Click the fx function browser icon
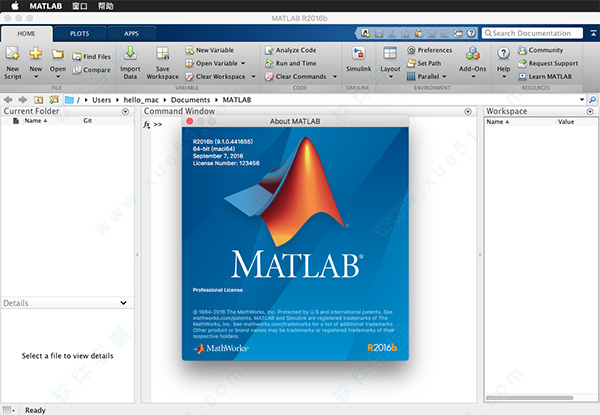Image resolution: width=600 pixels, height=415 pixels. click(x=147, y=125)
